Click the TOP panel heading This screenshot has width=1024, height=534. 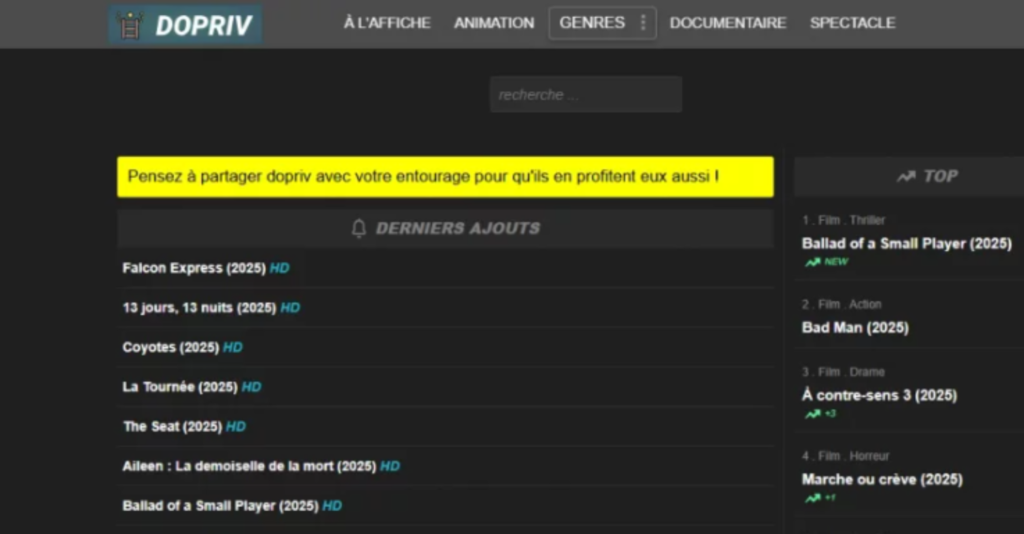click(x=940, y=176)
